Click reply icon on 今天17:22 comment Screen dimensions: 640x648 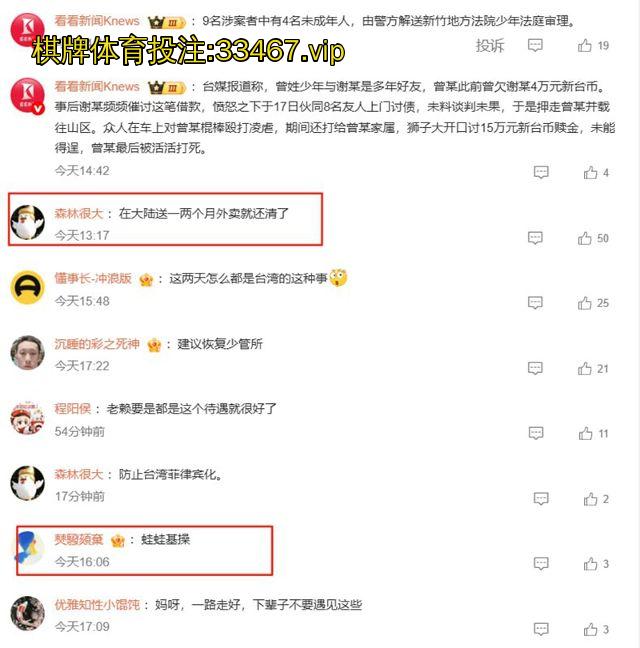pyautogui.click(x=535, y=368)
